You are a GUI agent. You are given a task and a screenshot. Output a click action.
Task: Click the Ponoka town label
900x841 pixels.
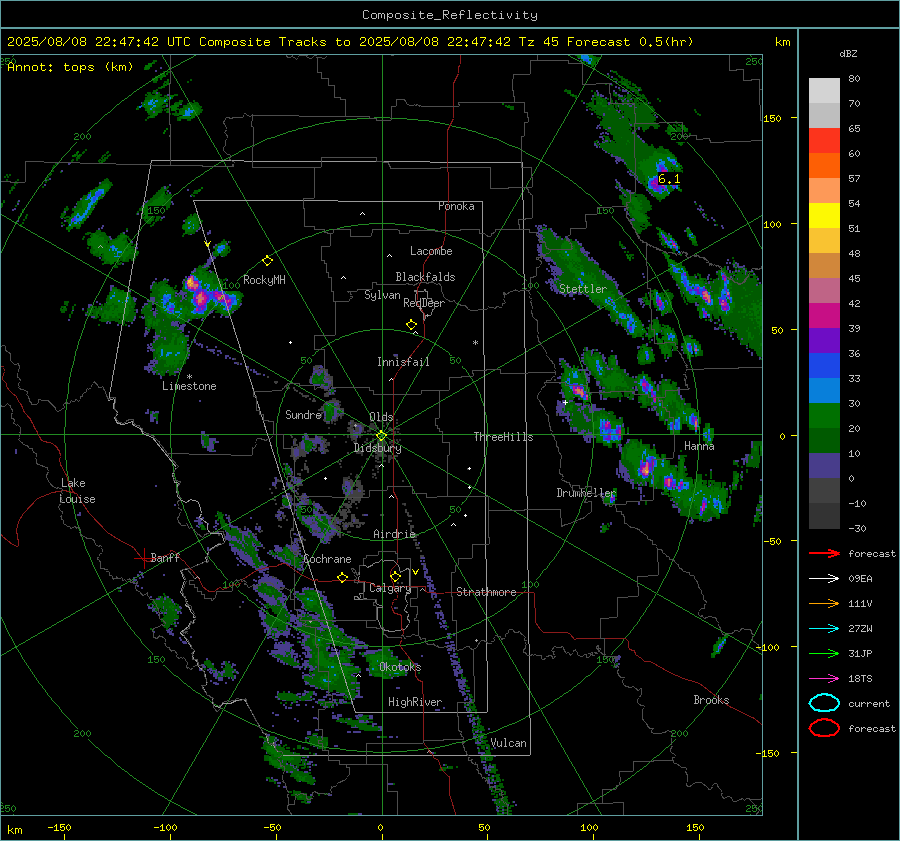click(x=456, y=206)
